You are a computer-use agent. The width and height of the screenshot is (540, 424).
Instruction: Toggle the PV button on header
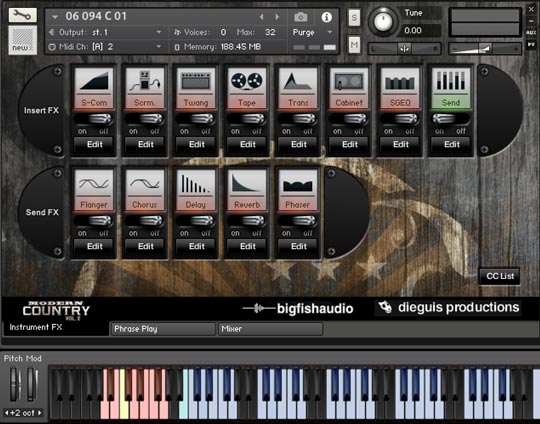(531, 44)
